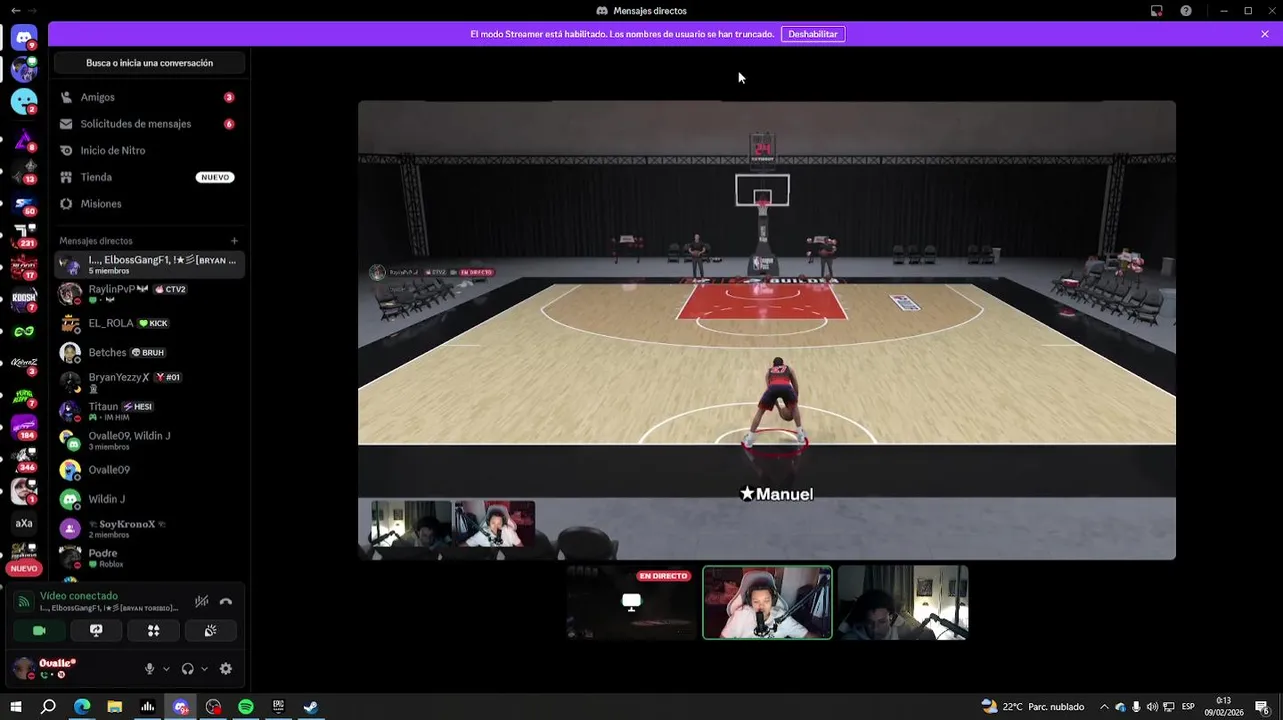Viewport: 1283px width, 720px height.
Task: Create a new direct message plus
Action: tap(234, 241)
